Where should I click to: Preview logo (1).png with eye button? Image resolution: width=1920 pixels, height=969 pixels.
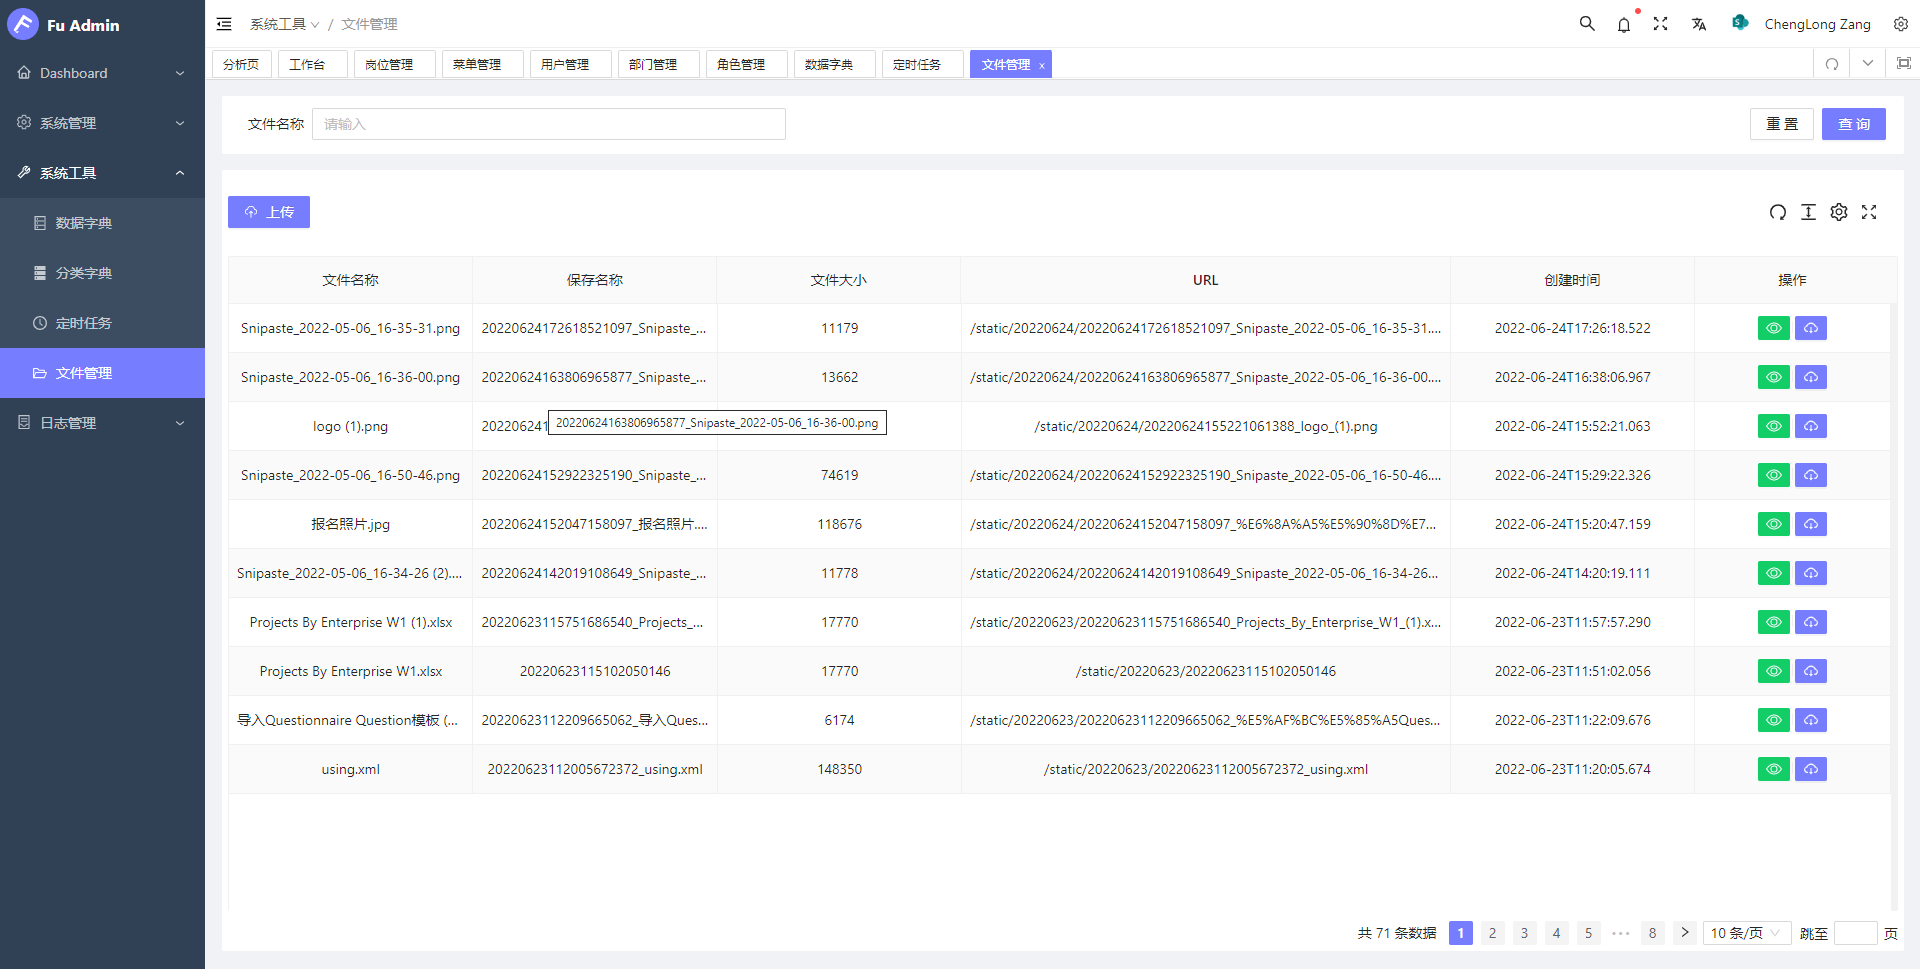point(1774,426)
